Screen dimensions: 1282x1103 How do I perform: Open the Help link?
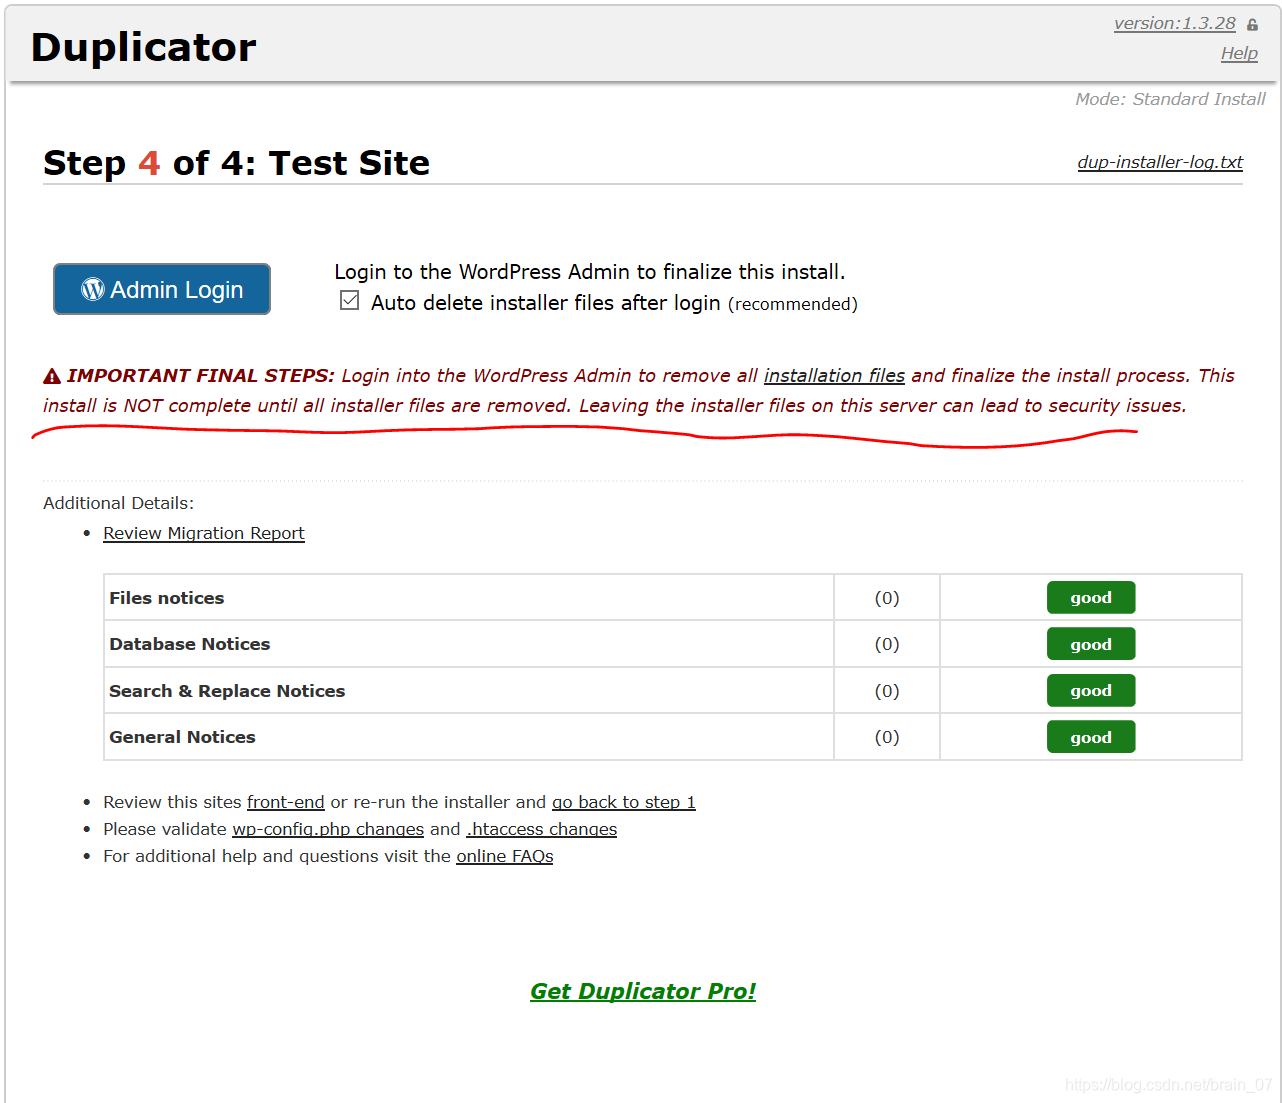tap(1239, 53)
